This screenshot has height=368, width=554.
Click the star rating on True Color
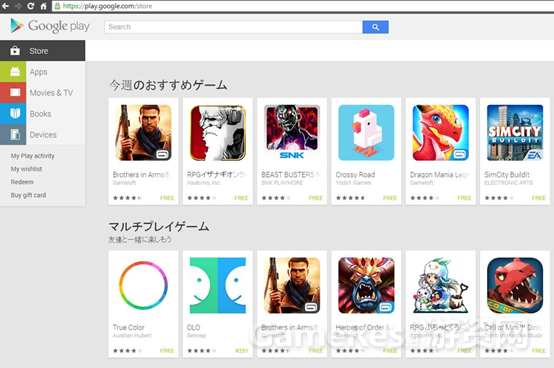(127, 351)
